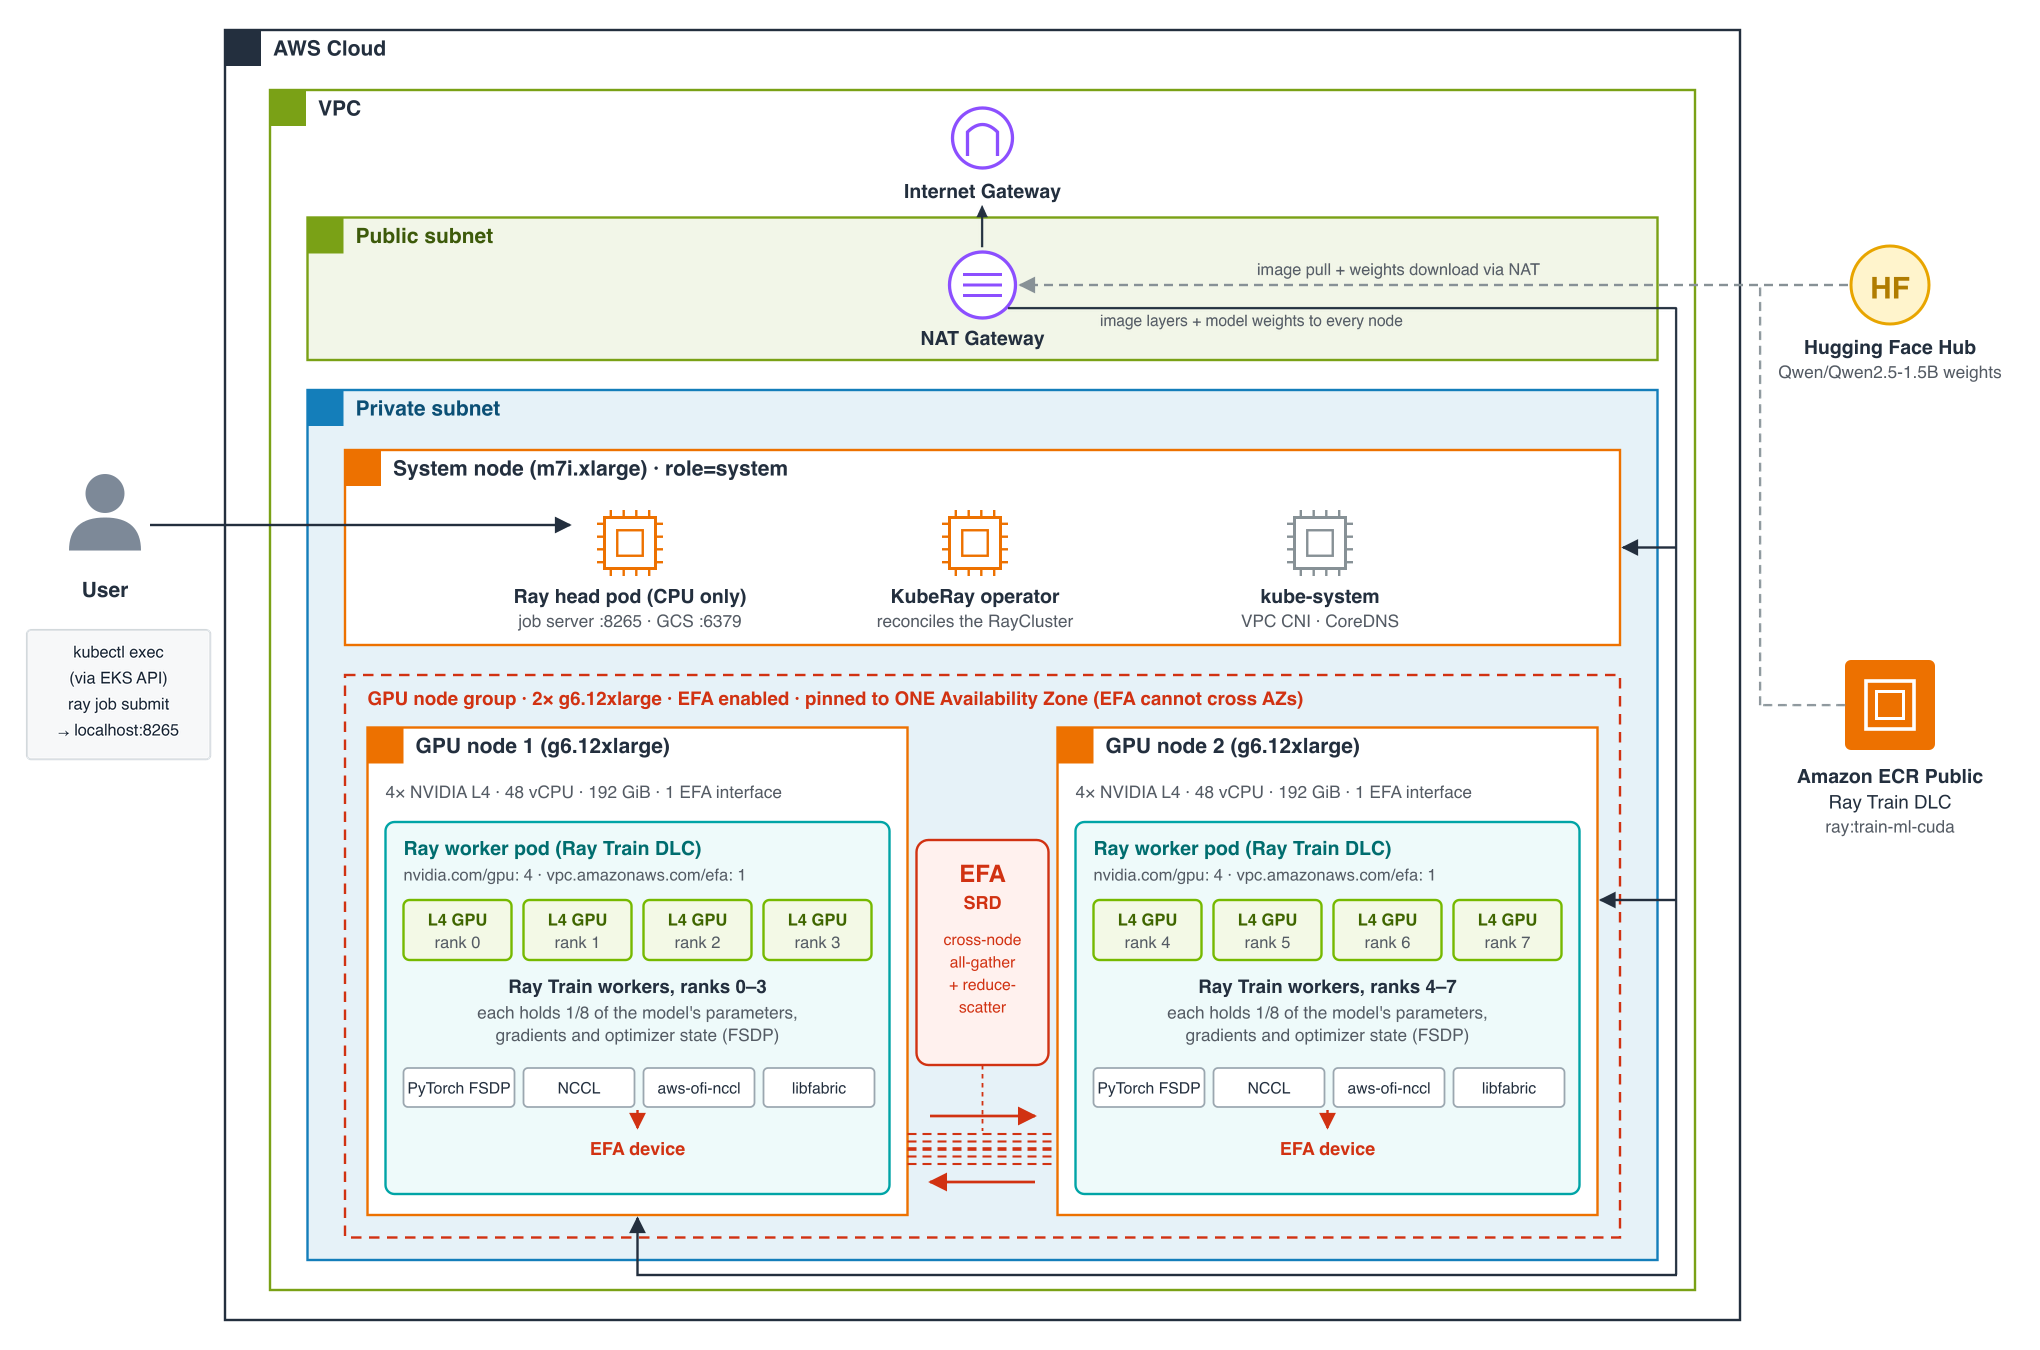Click the NCCL box in GPU node 2
This screenshot has height=1350, width=2040.
(1269, 1088)
